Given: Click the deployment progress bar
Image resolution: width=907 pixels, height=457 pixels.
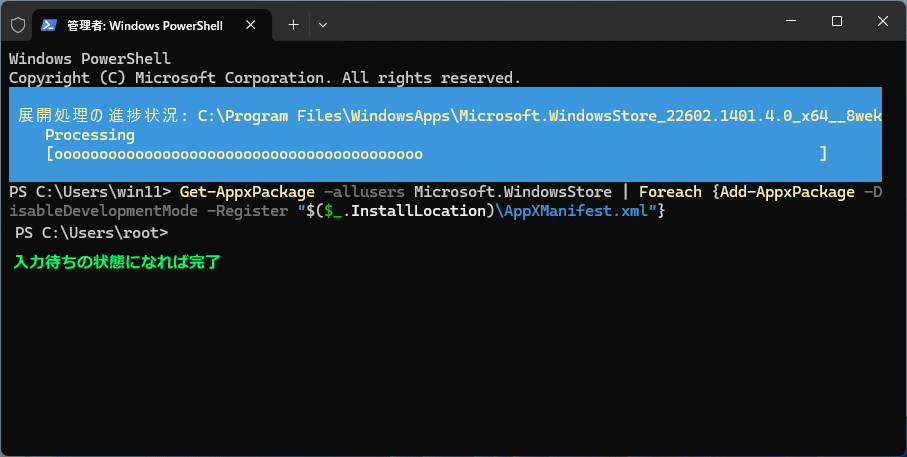Looking at the screenshot, I should pyautogui.click(x=437, y=154).
